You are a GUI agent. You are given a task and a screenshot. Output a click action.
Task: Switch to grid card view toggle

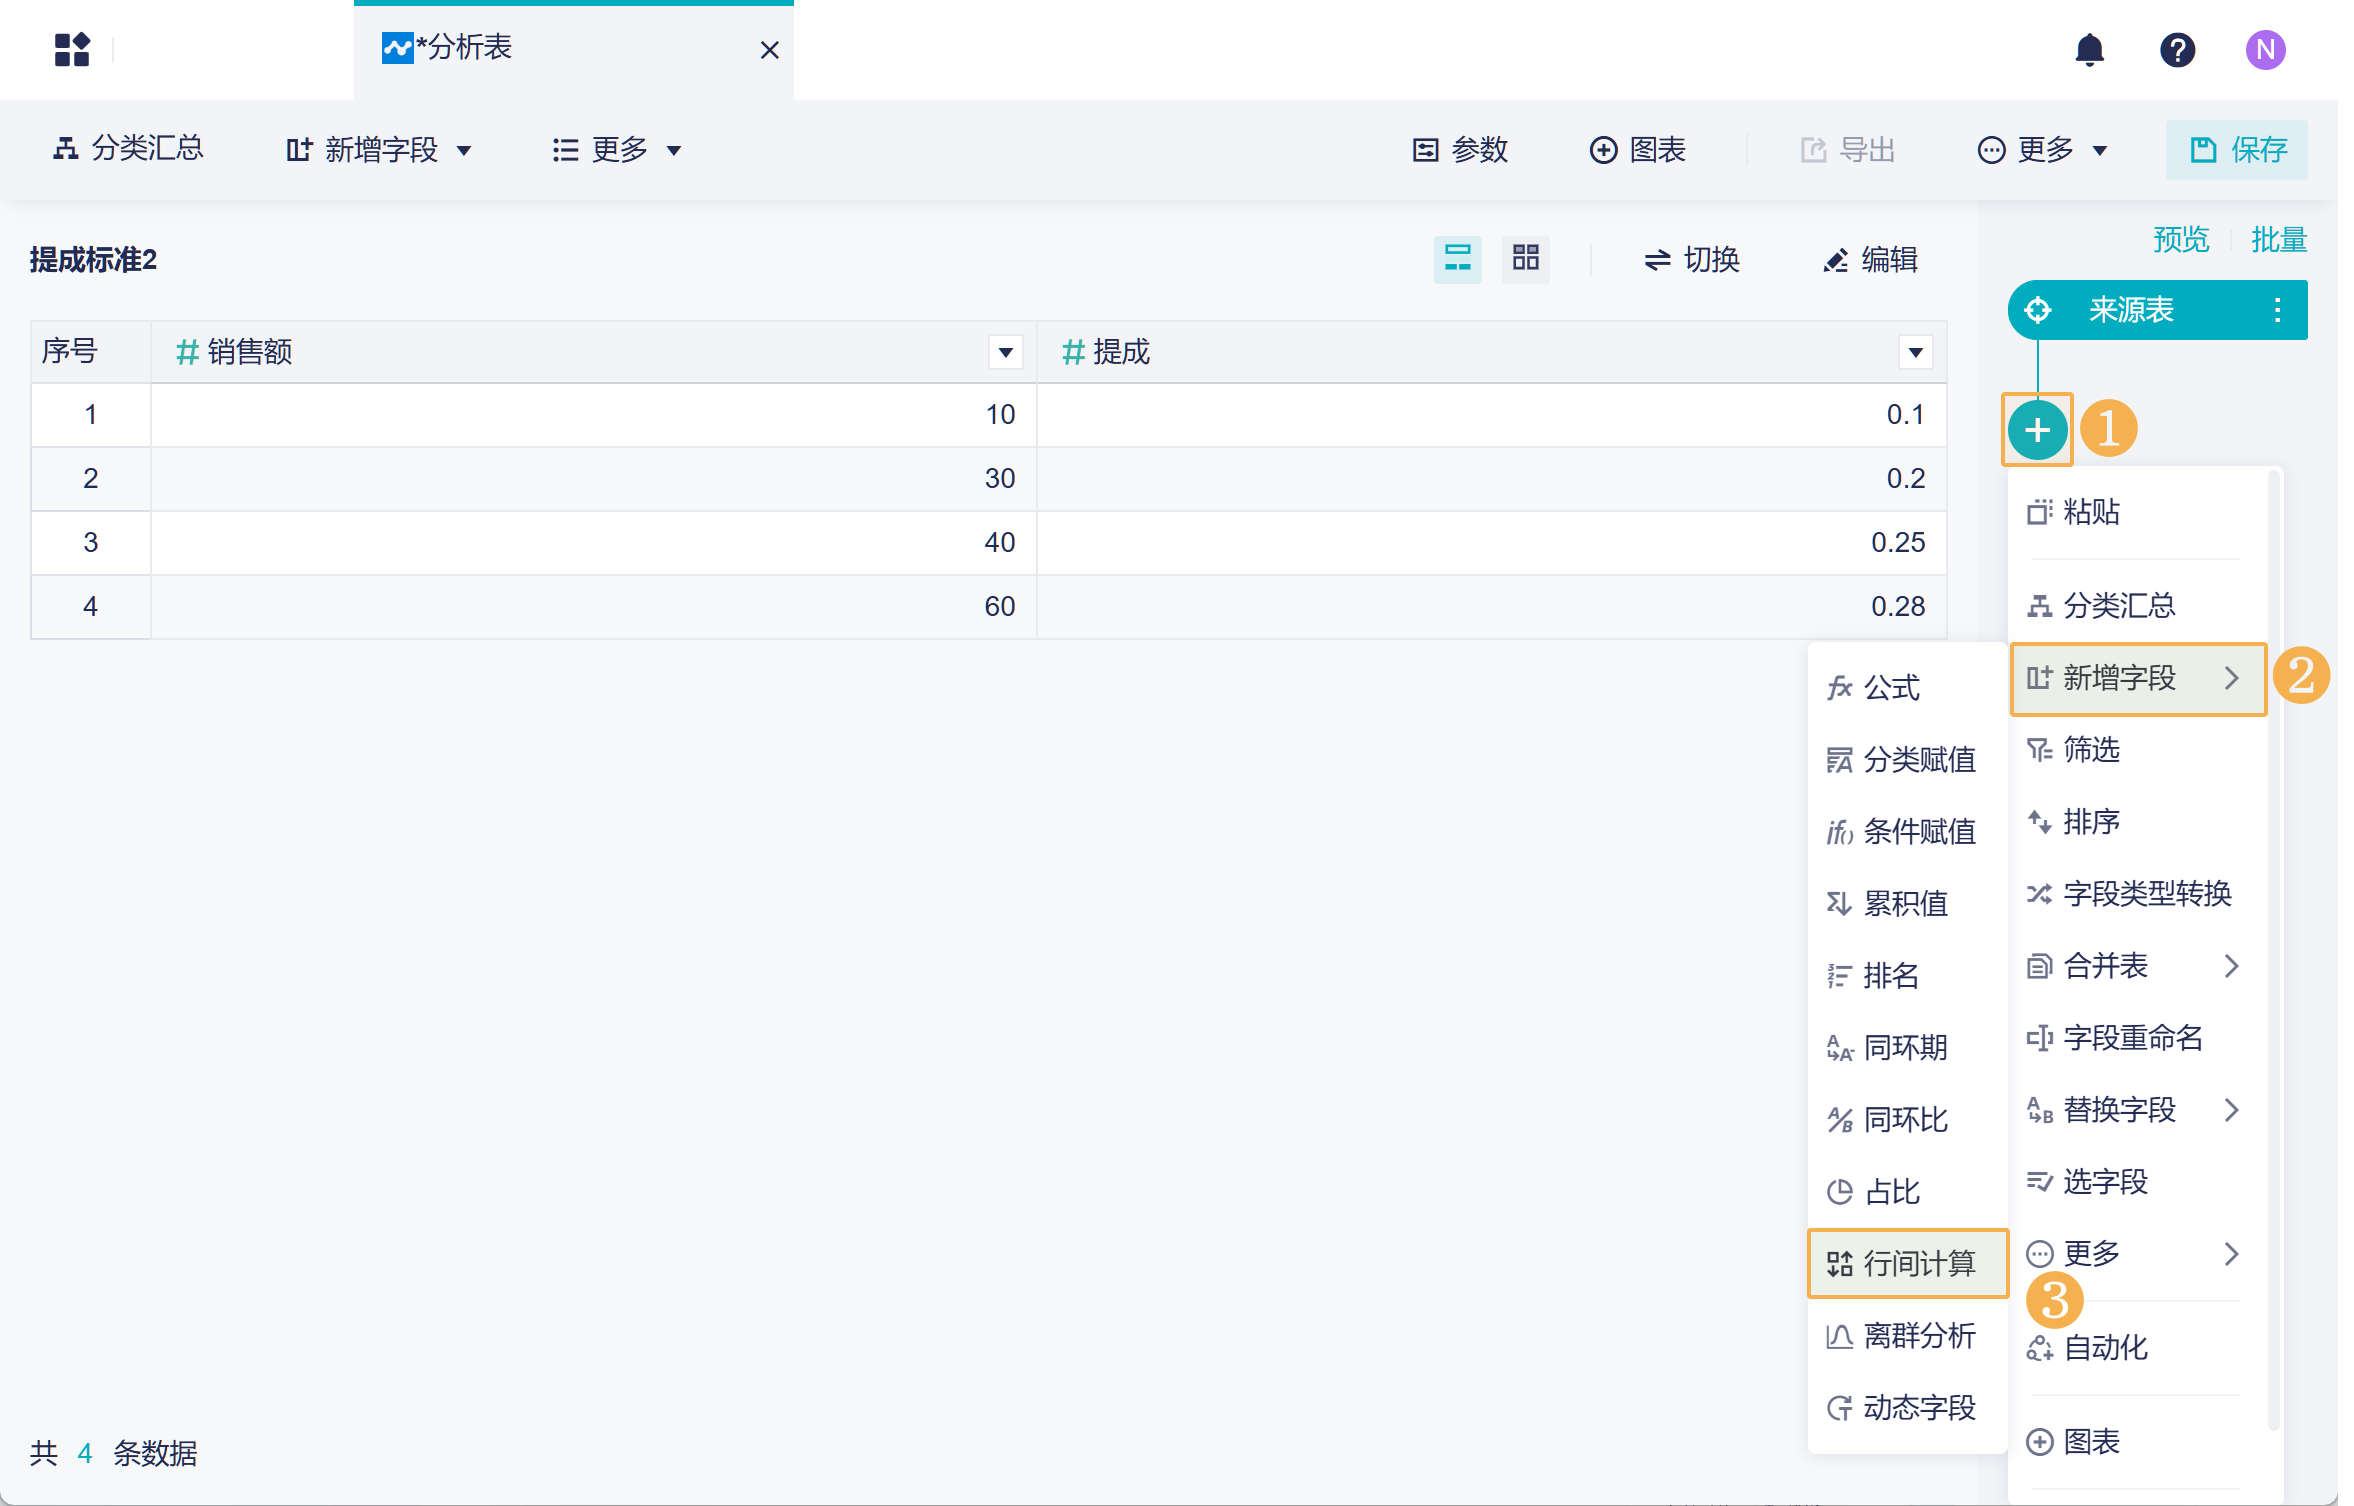pyautogui.click(x=1525, y=260)
